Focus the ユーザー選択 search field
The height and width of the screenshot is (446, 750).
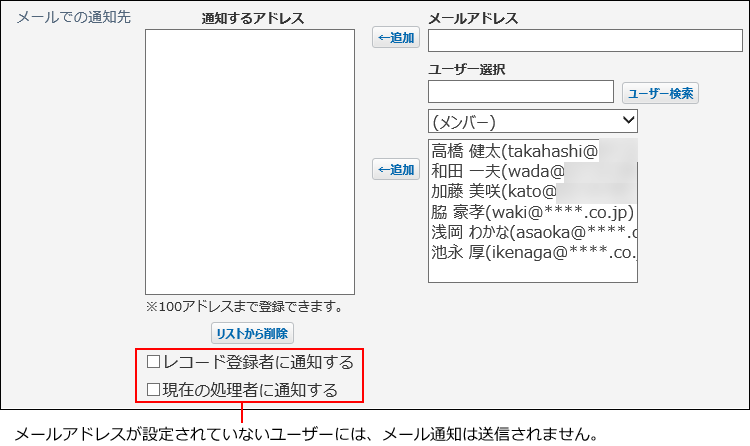click(x=520, y=91)
